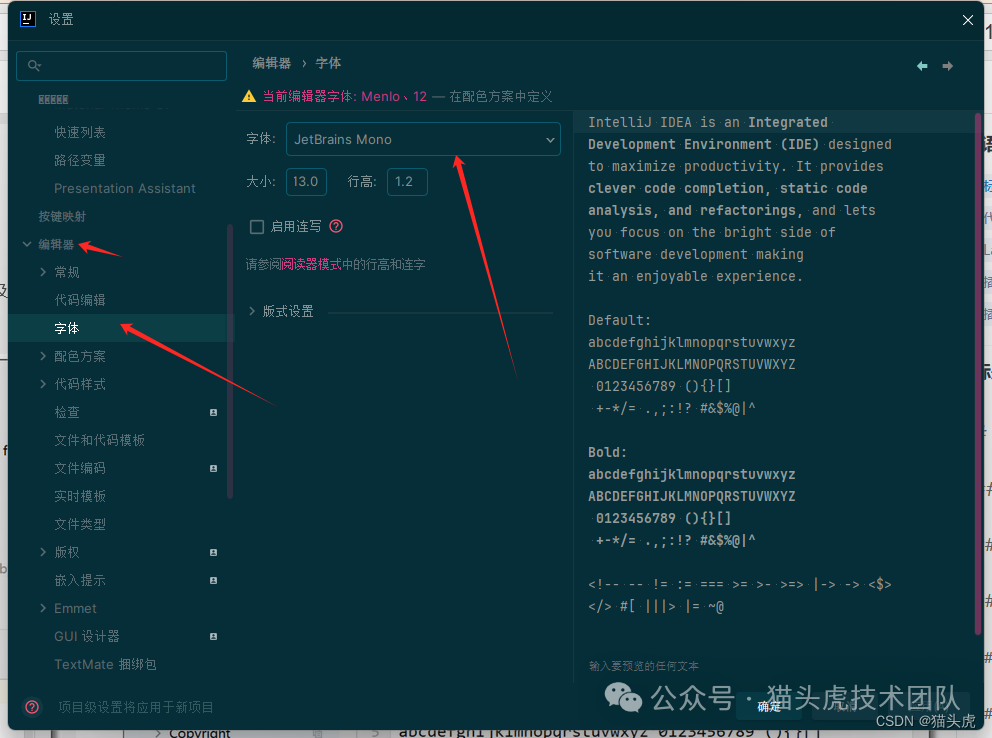Open 文件类型 file types page
This screenshot has height=738, width=992.
pyautogui.click(x=80, y=524)
